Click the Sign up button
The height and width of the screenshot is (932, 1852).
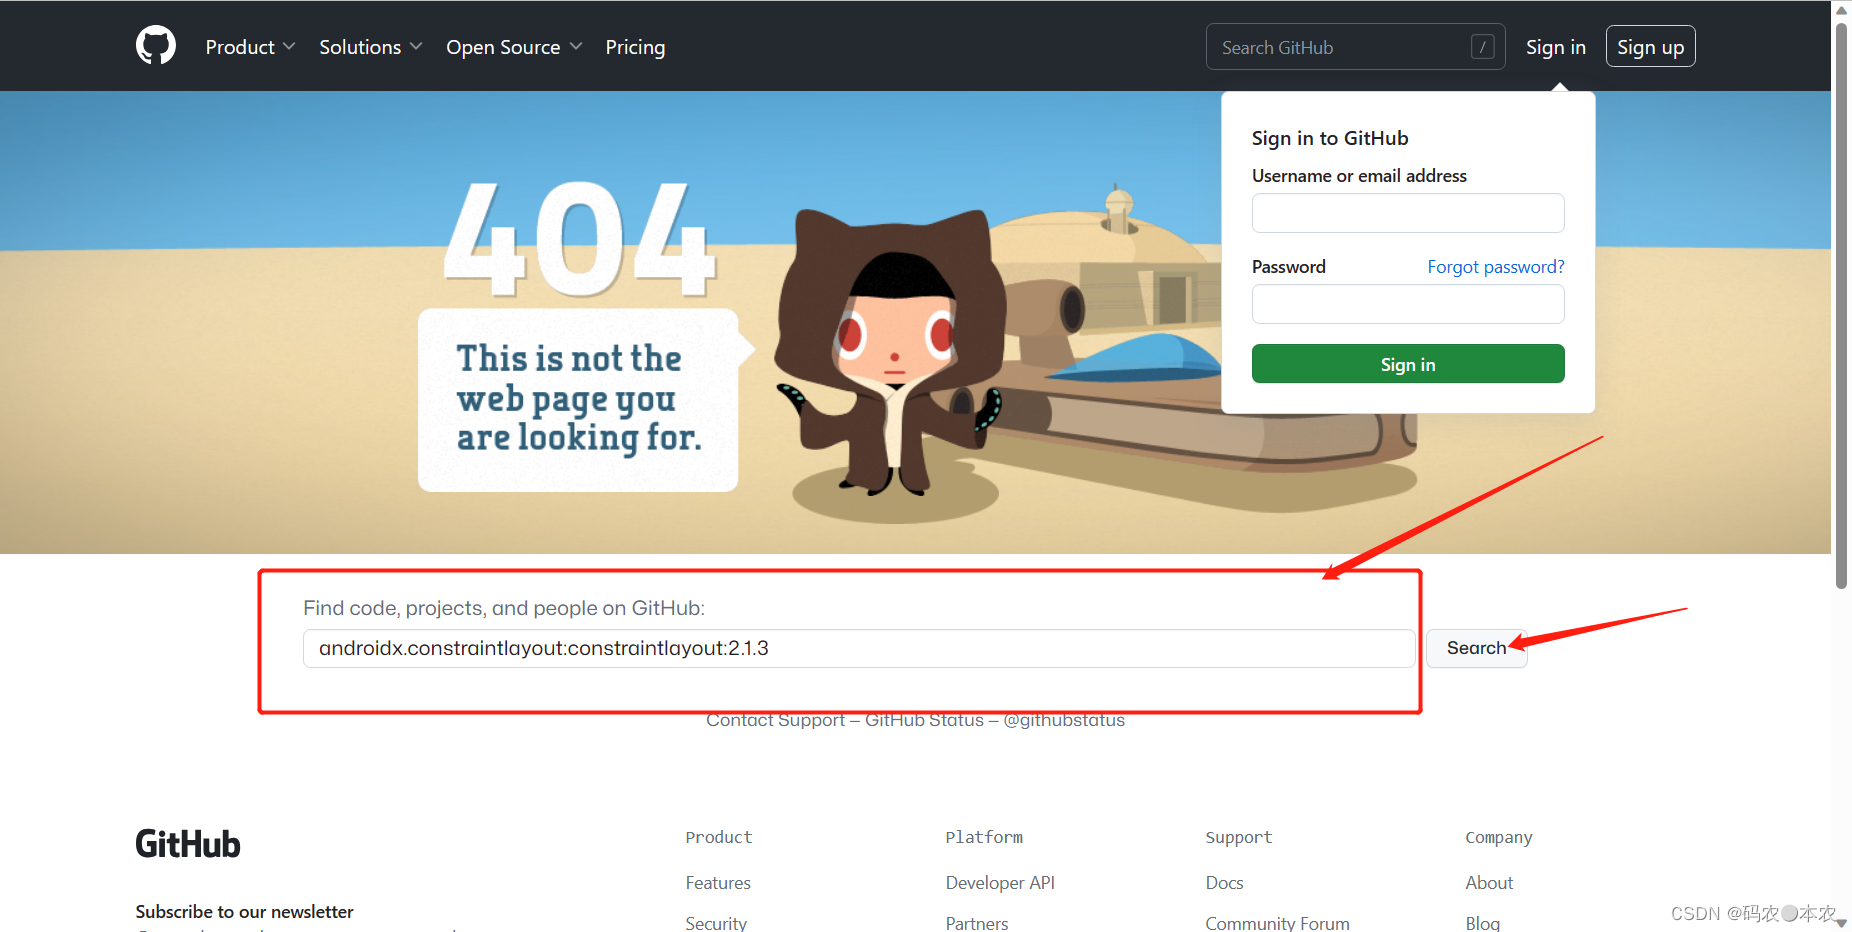click(1650, 46)
